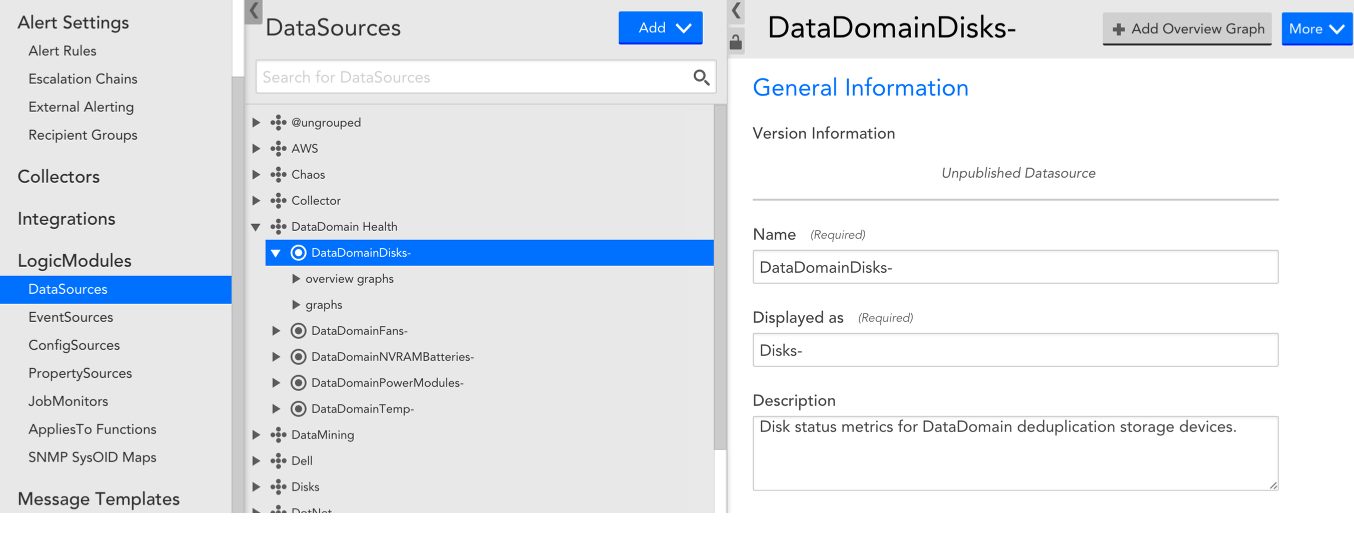This screenshot has width=1354, height=551.
Task: Collapse the DataDomain Health group
Action: [256, 227]
